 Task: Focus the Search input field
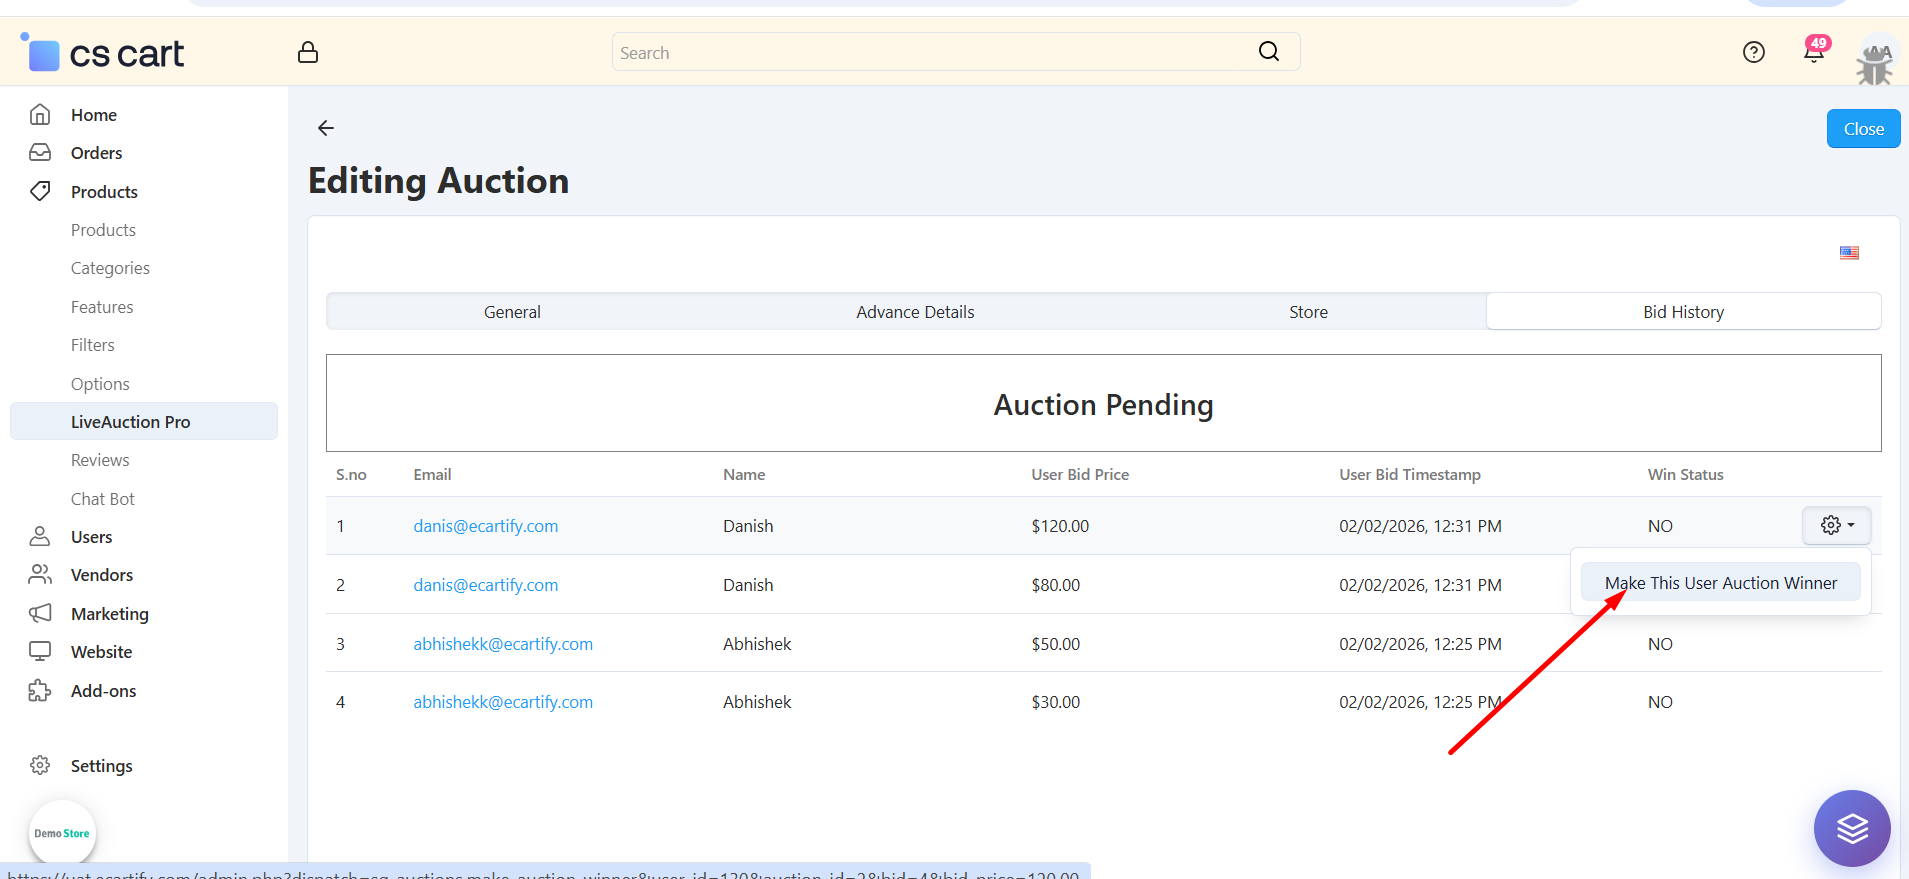point(930,53)
